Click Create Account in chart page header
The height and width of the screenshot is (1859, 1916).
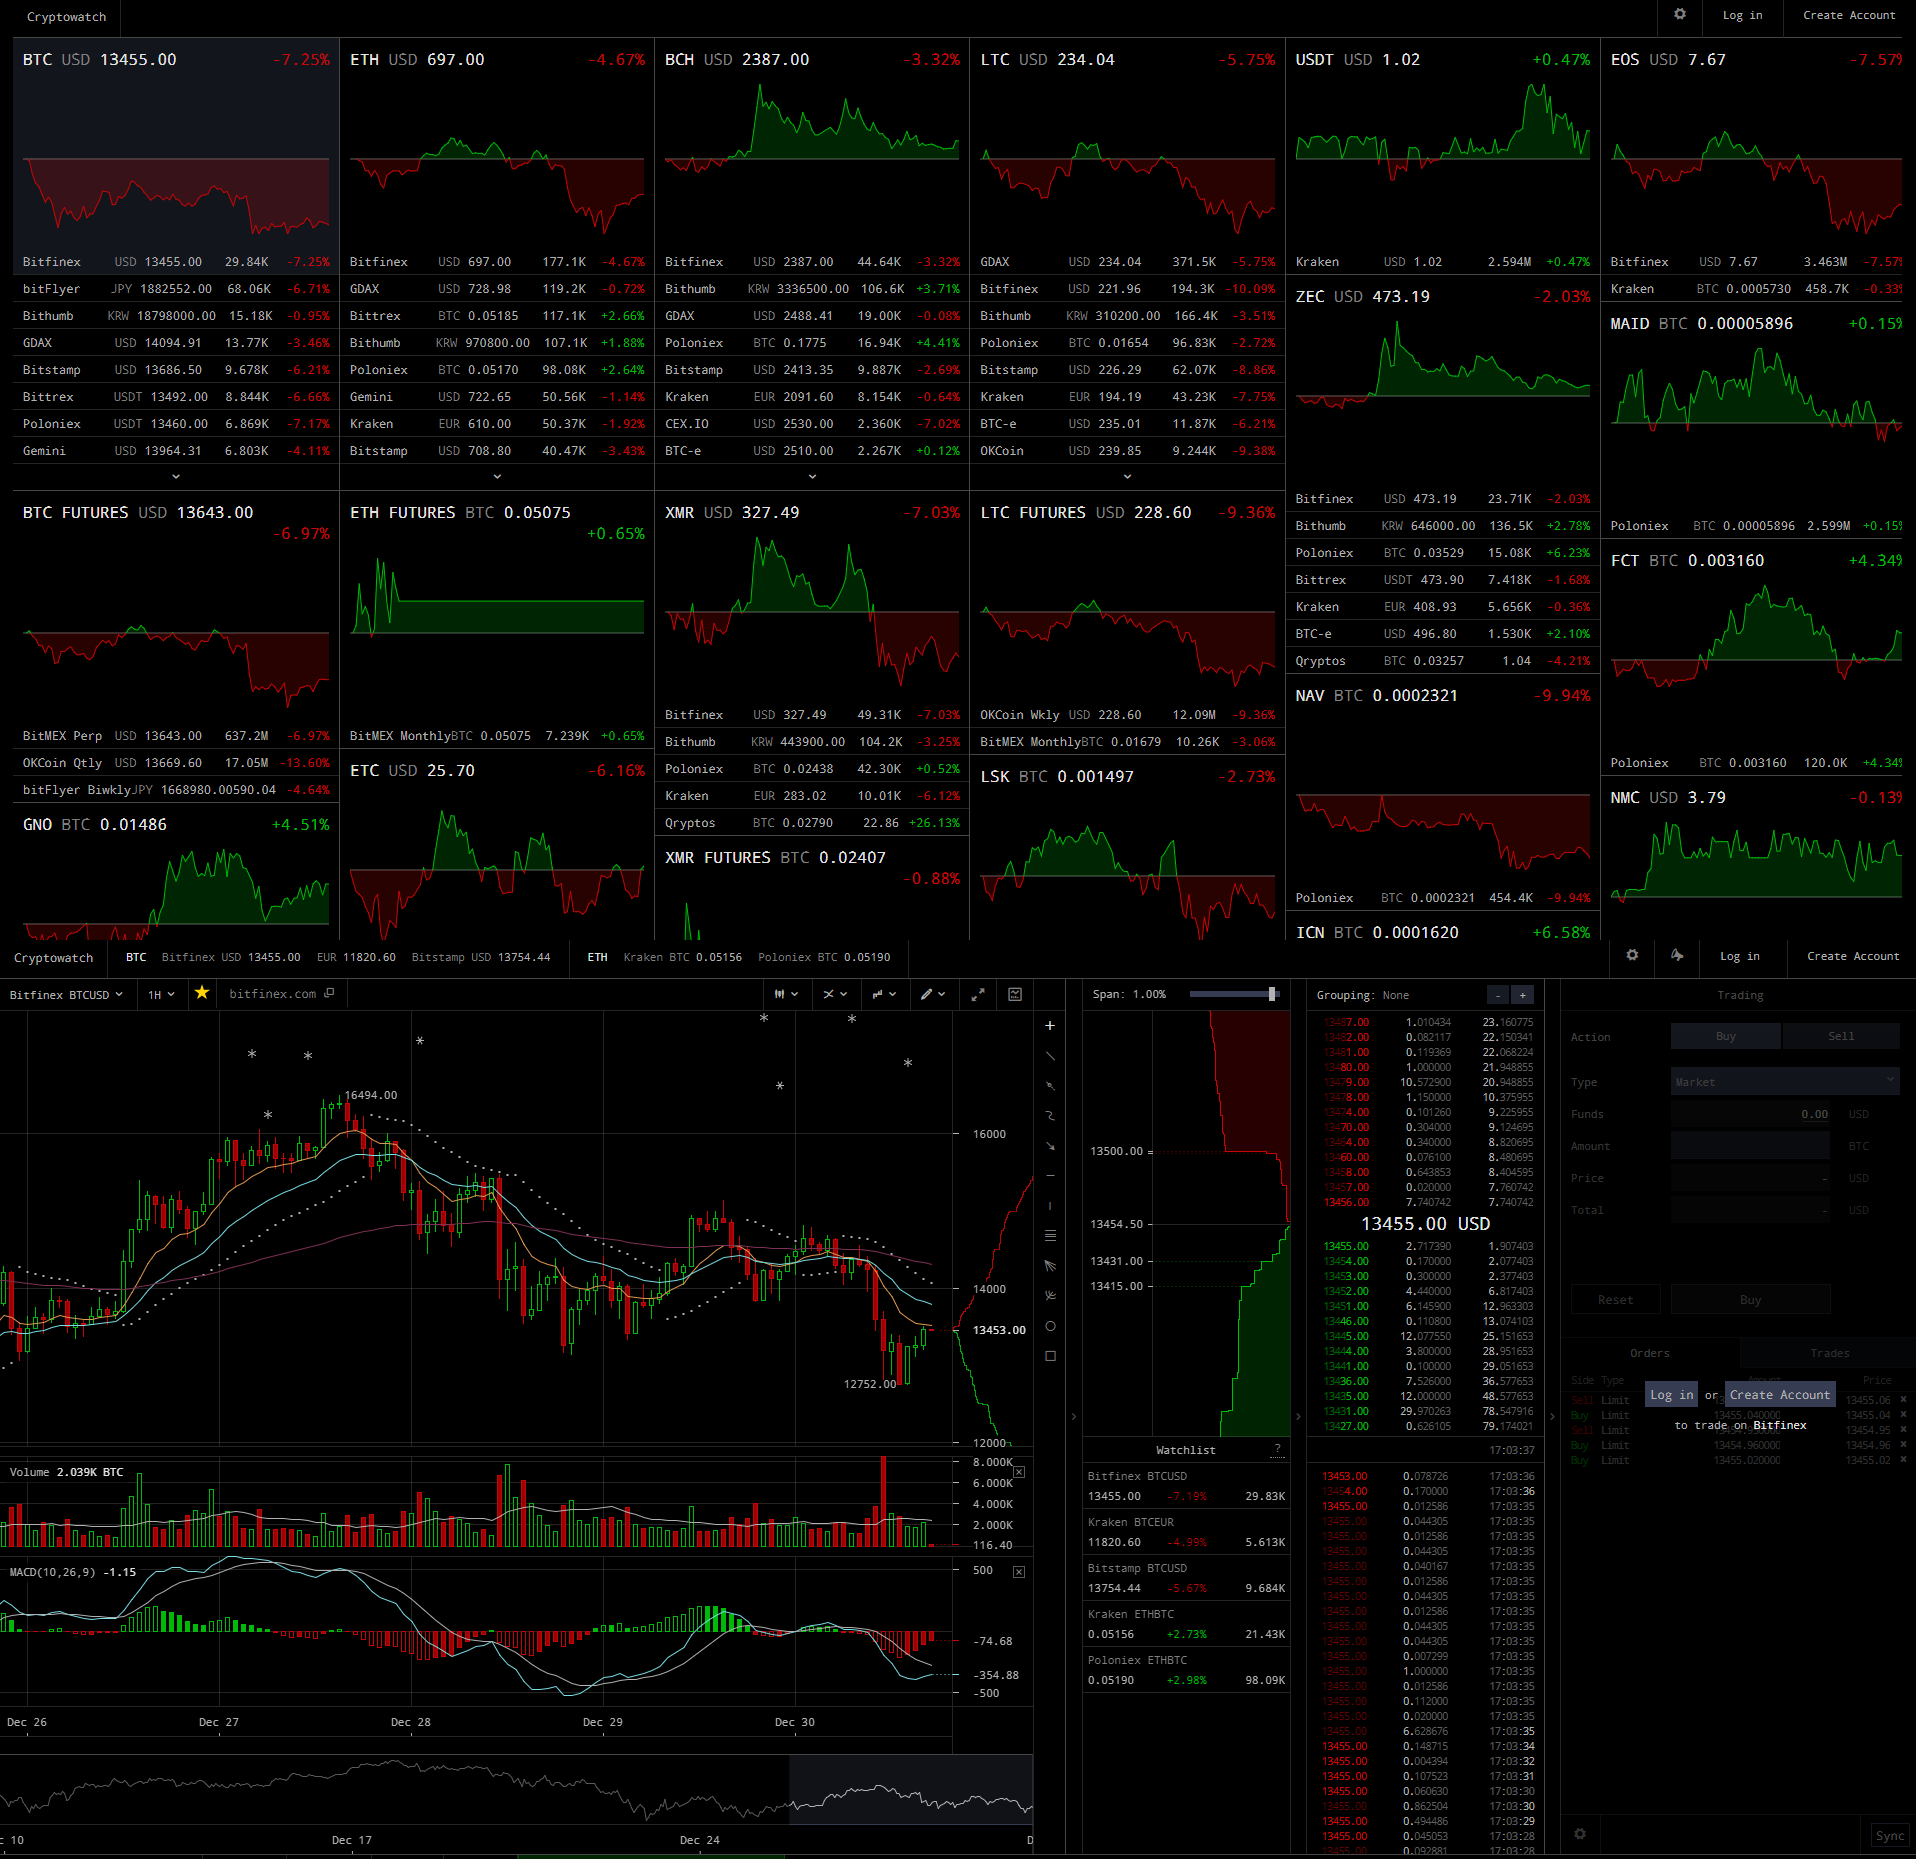tap(1853, 956)
